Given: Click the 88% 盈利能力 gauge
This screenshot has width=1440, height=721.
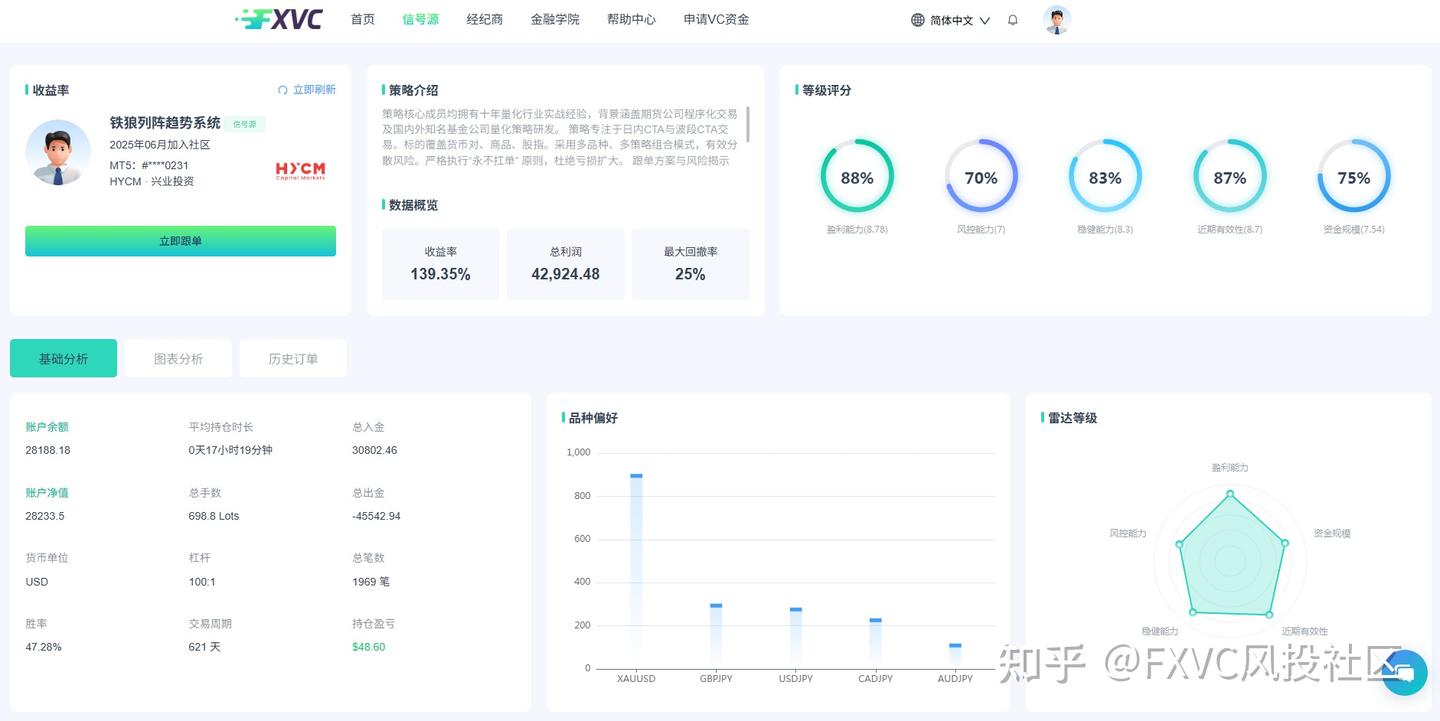Looking at the screenshot, I should [x=857, y=177].
